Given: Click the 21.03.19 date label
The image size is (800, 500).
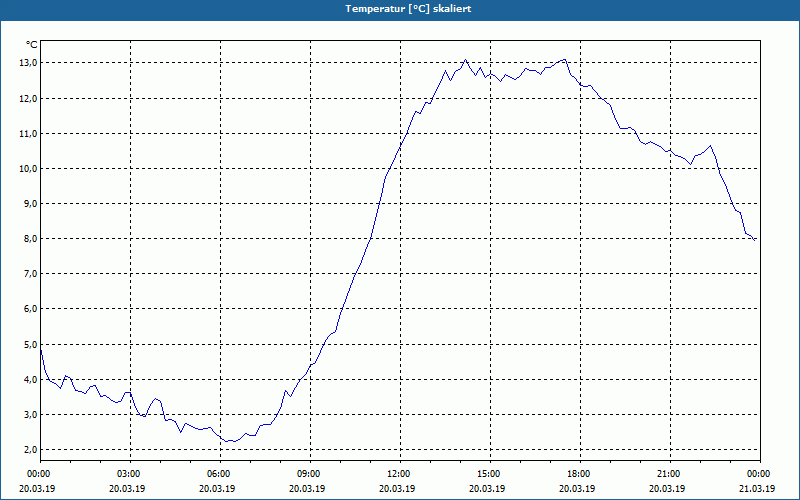Looking at the screenshot, I should (x=757, y=489).
